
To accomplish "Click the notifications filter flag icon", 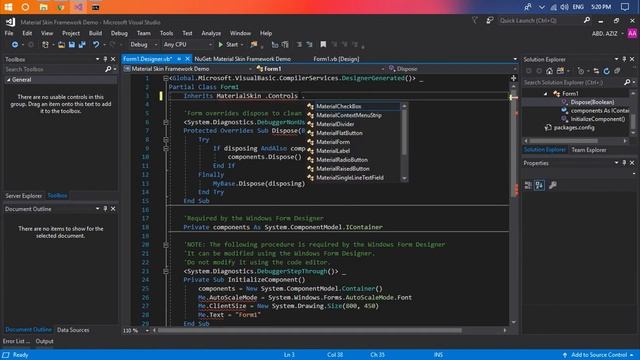I will 475,20.
